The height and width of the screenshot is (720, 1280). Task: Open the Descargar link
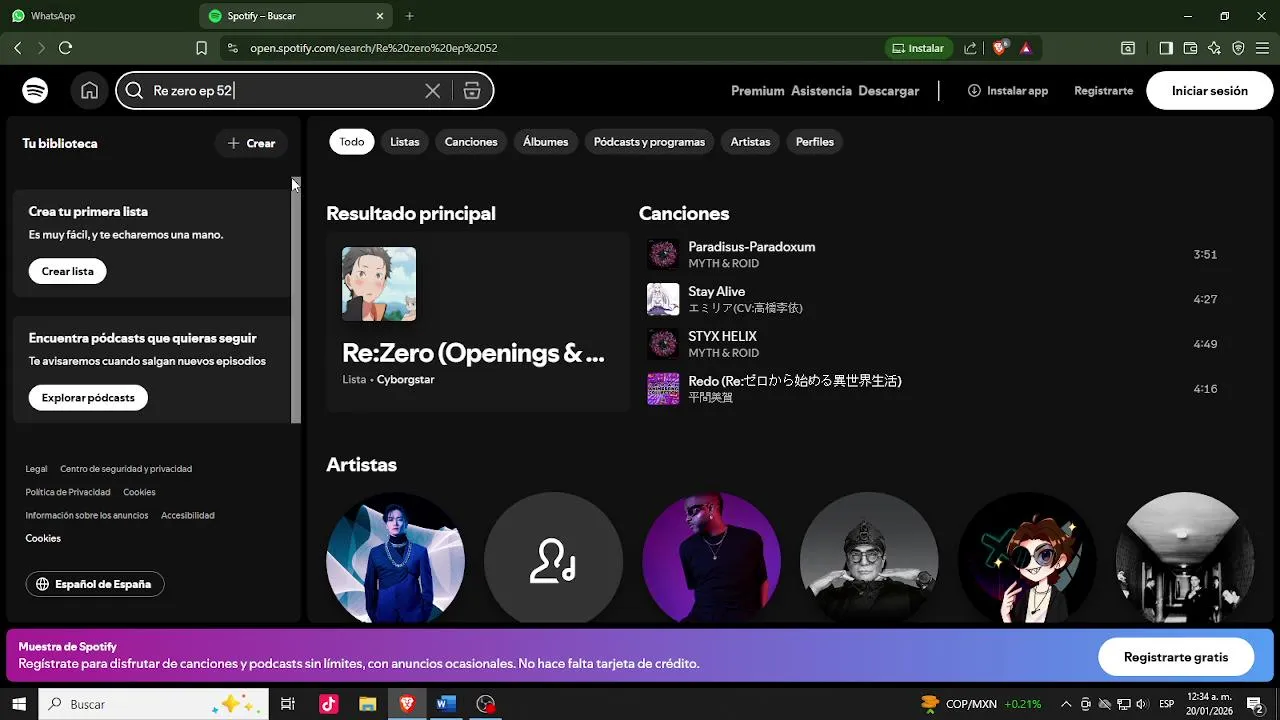tap(888, 90)
